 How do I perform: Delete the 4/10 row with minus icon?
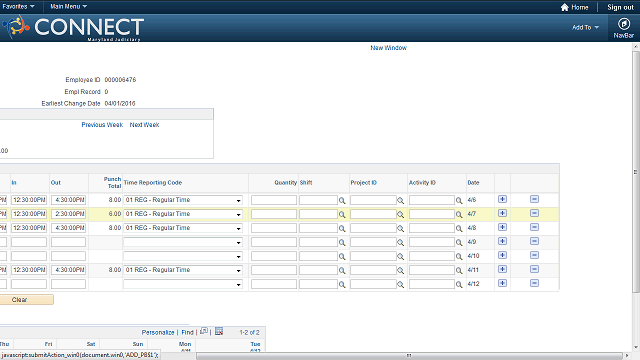point(534,255)
